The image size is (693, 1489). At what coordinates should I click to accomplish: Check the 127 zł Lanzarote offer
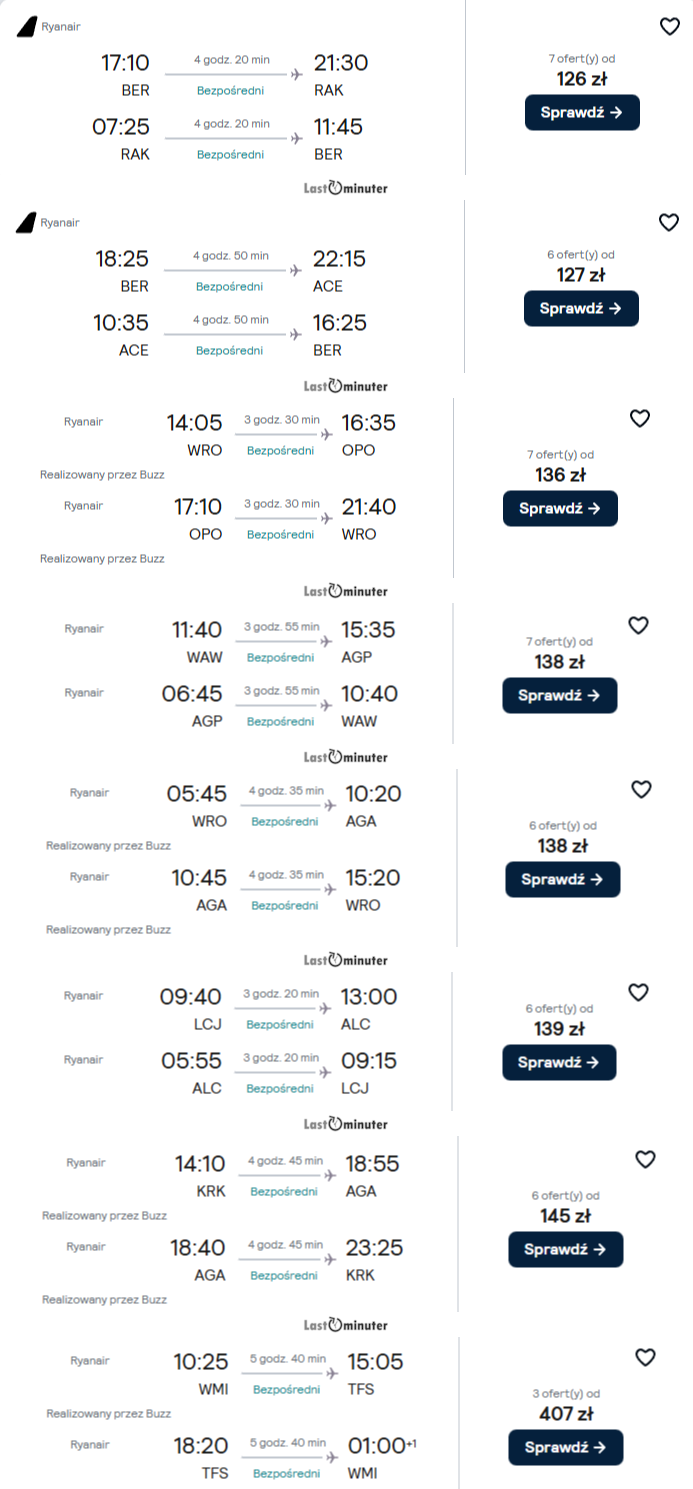581,309
